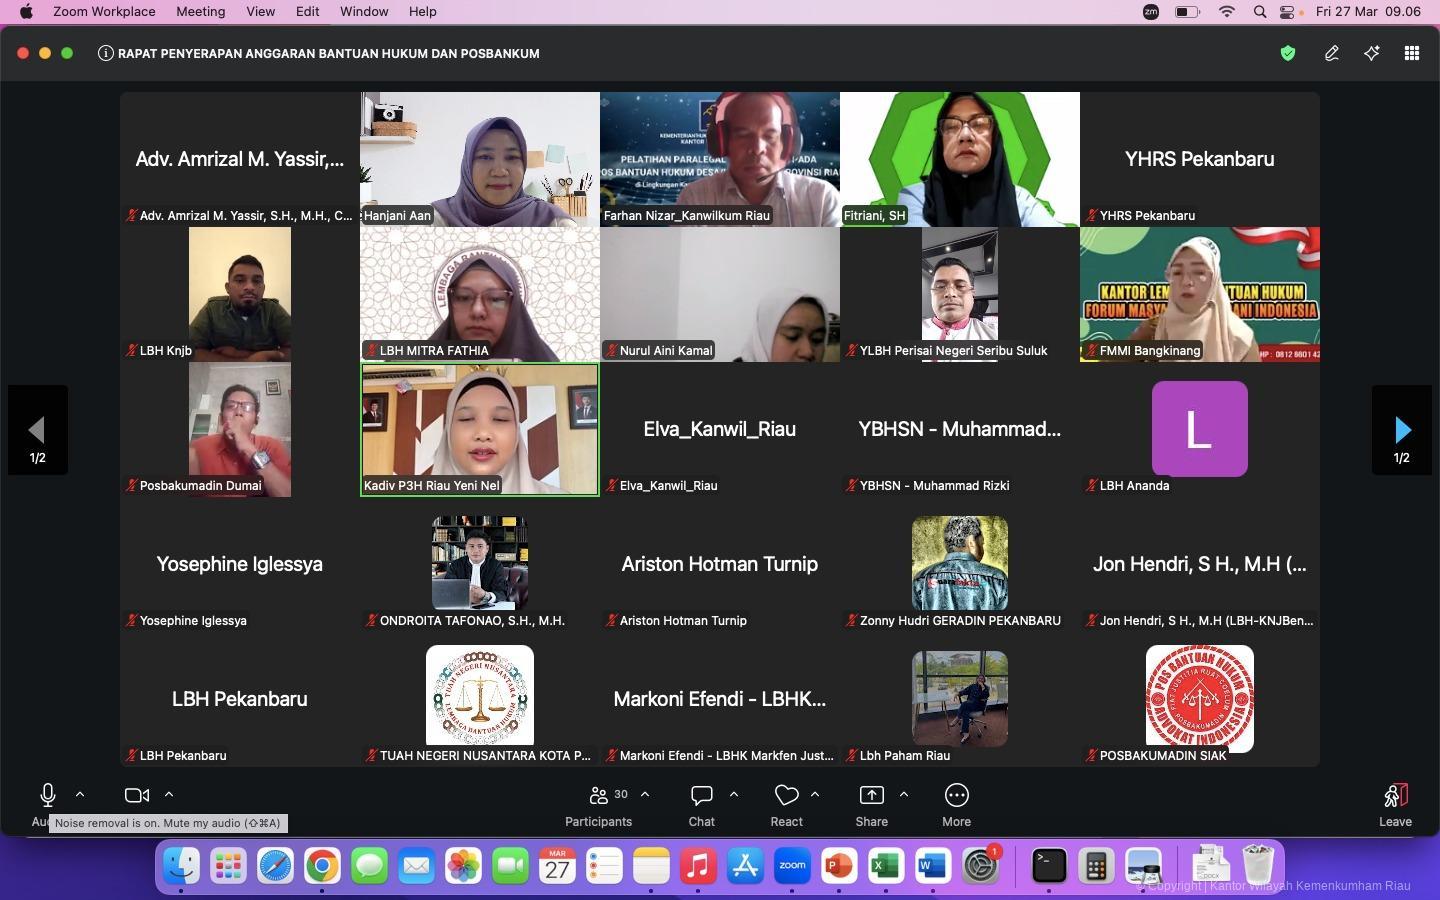This screenshot has height=900, width=1440.
Task: Toggle the microphone mute button
Action: tap(47, 795)
